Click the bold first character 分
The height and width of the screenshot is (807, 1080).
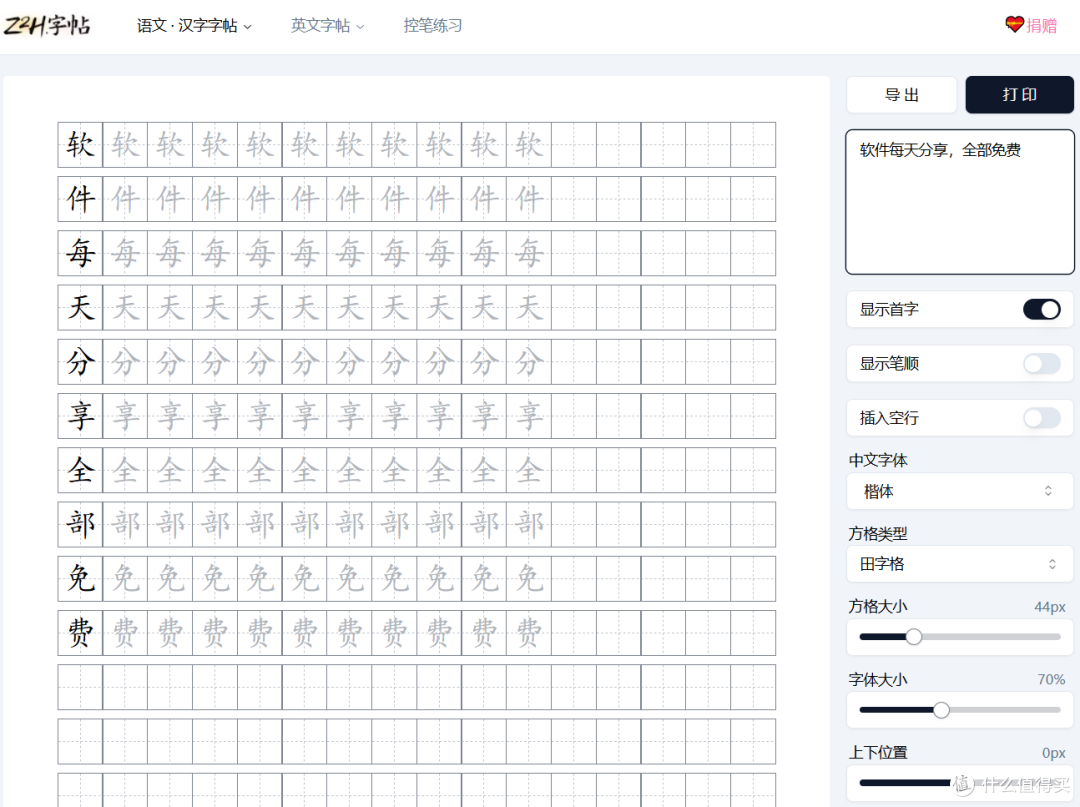(x=81, y=362)
